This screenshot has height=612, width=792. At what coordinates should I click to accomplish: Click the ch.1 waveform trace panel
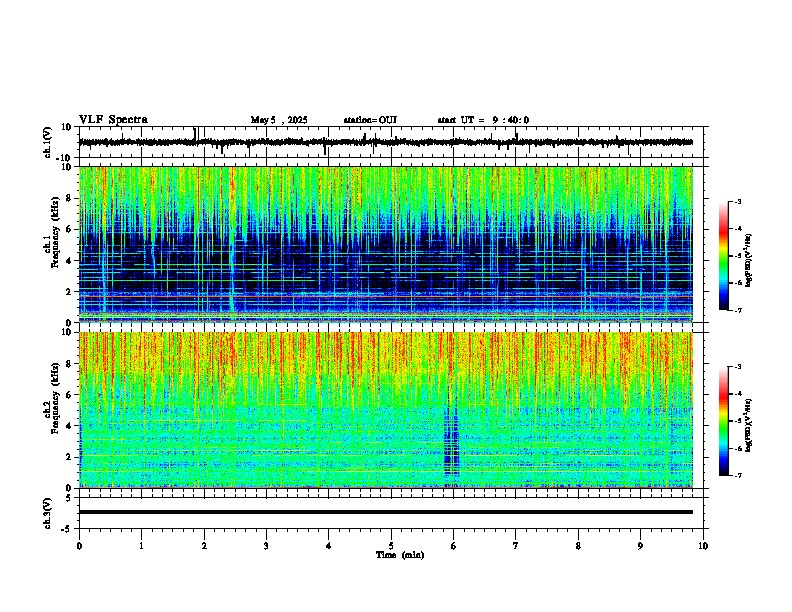tap(391, 142)
